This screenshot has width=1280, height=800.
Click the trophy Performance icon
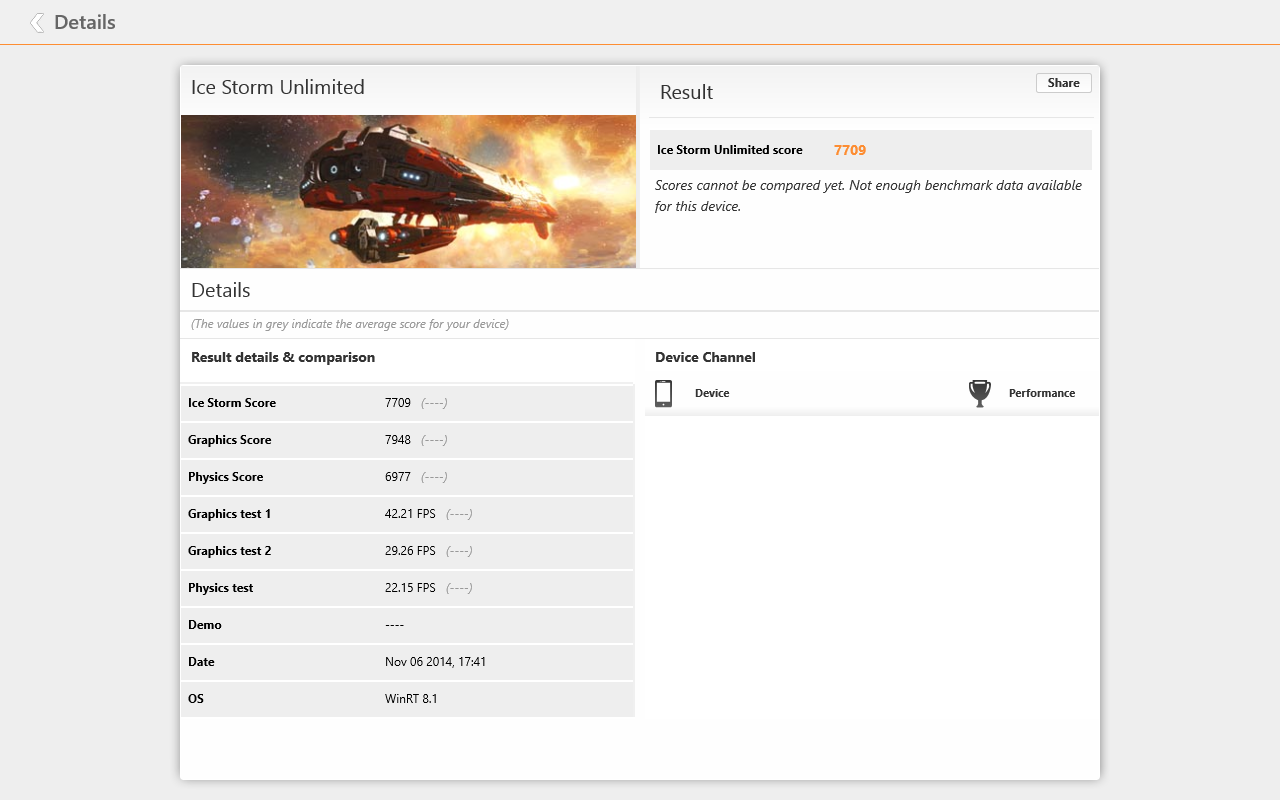point(980,393)
